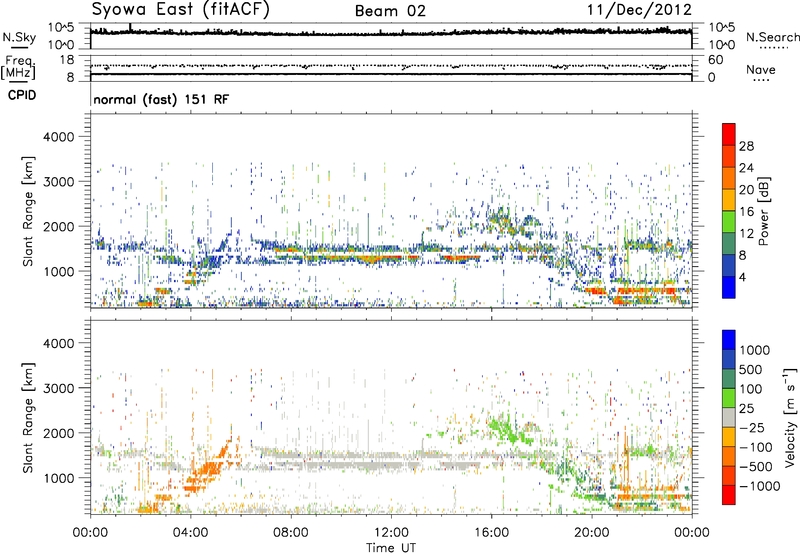Select the 'Velocity [m s-1]' colorbar title
The height and width of the screenshot is (554, 800).
coord(790,417)
